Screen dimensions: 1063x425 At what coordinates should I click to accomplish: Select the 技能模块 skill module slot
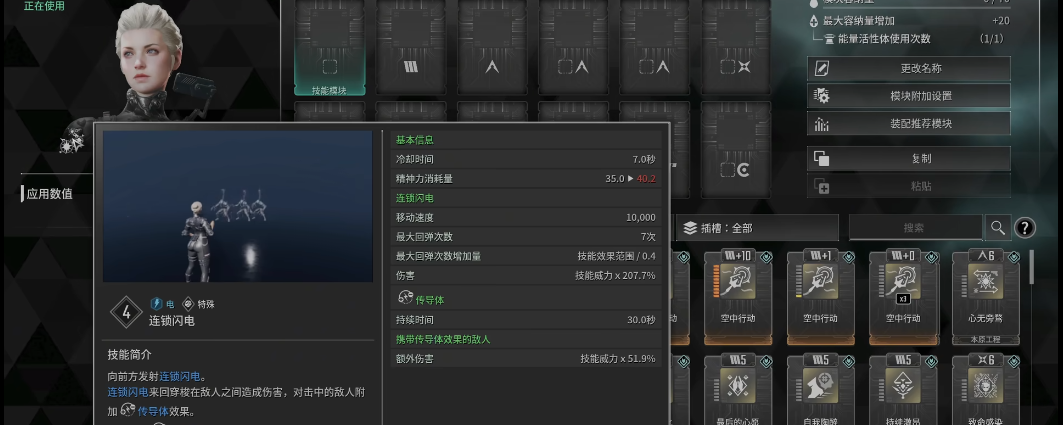329,47
